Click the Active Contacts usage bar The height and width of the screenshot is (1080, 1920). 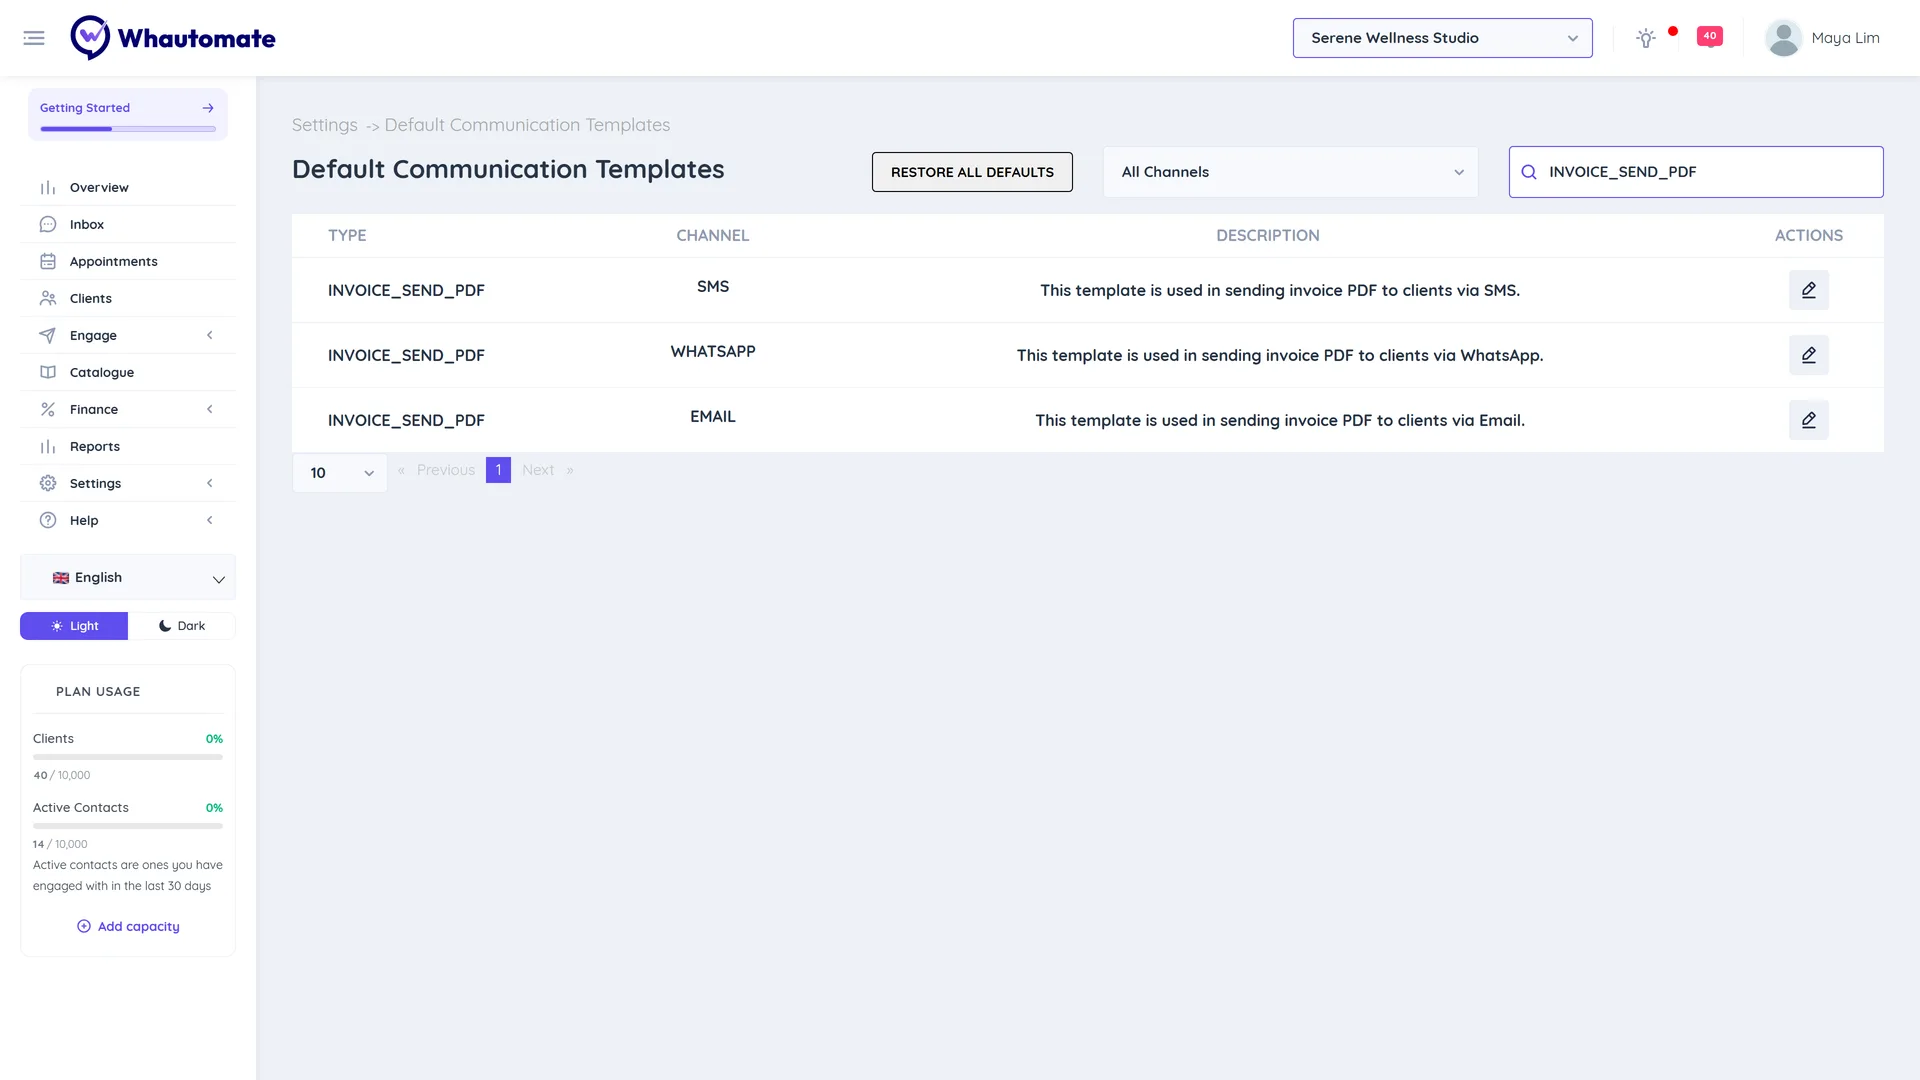click(x=128, y=826)
